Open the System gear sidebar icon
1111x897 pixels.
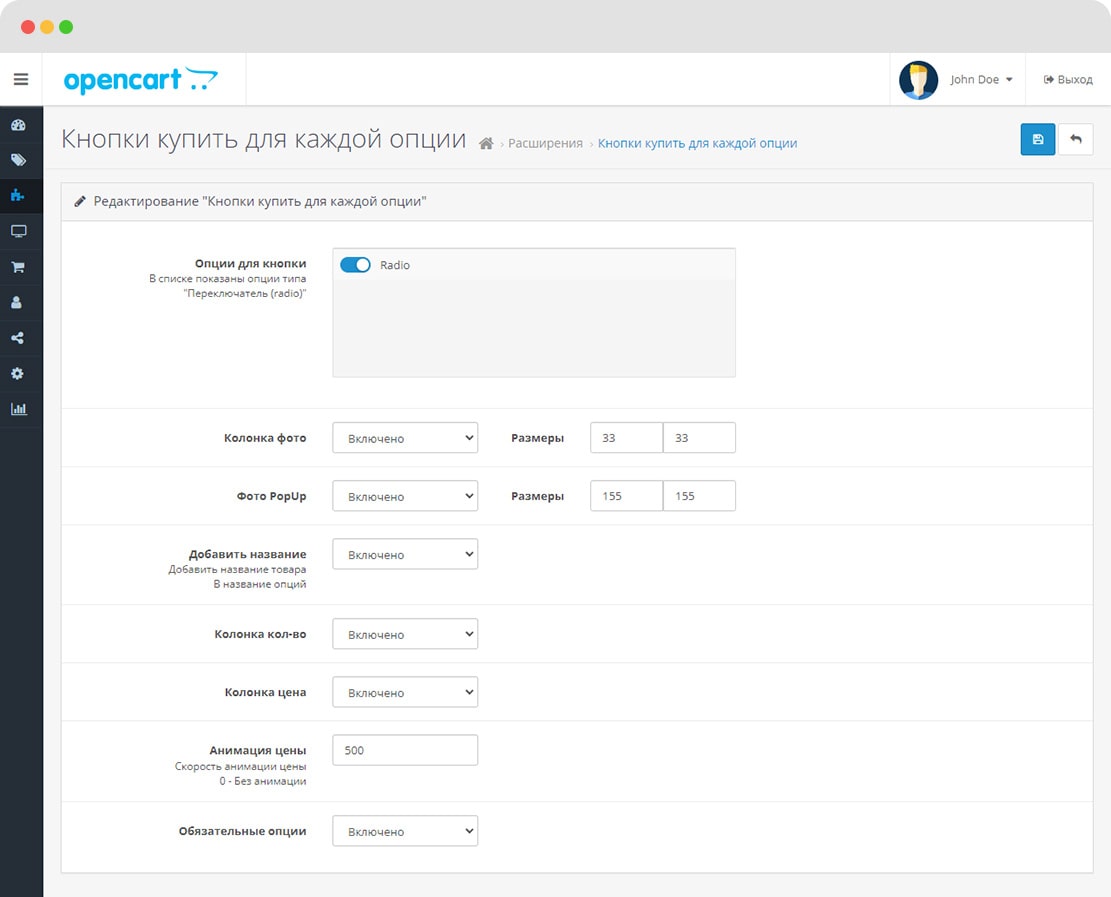(x=18, y=373)
